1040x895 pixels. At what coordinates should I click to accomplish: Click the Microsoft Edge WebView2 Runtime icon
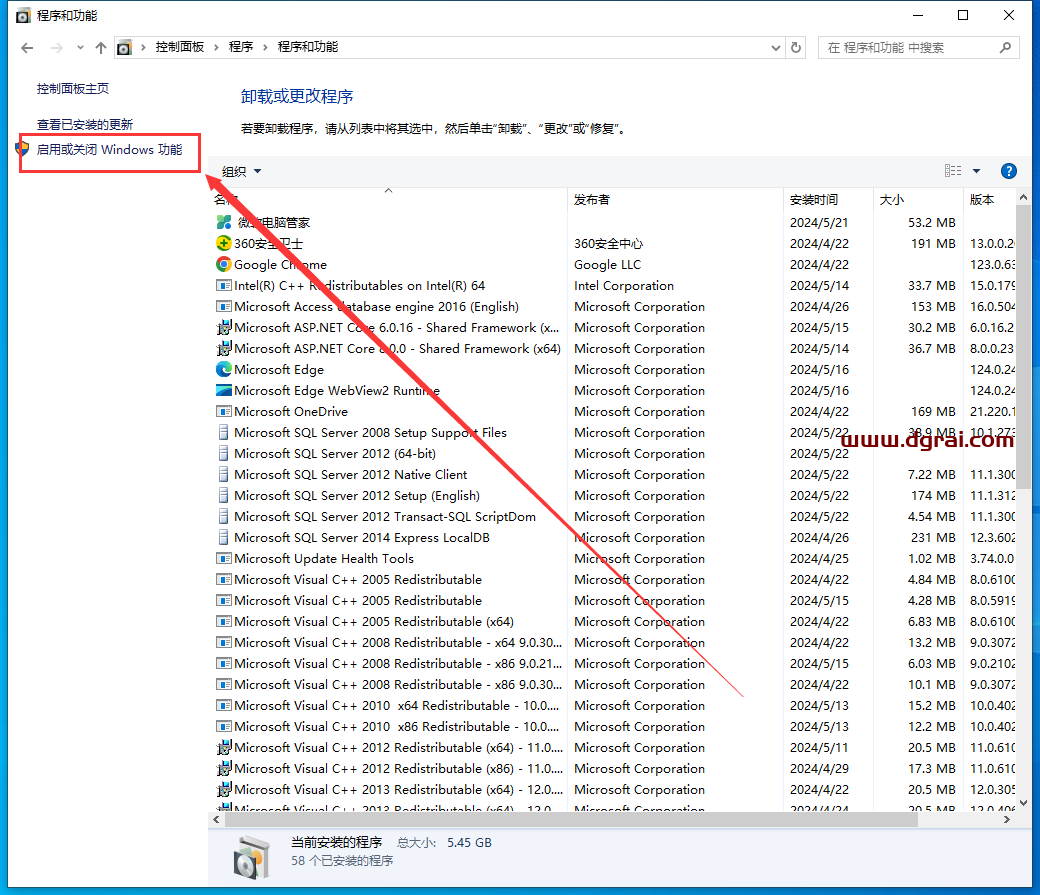tap(224, 391)
